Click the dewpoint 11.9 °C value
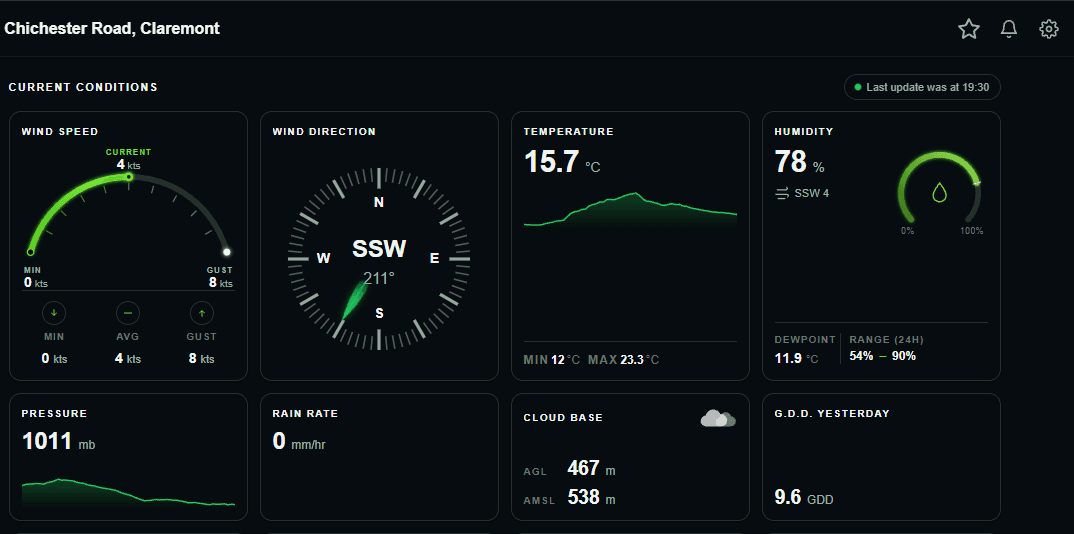Image resolution: width=1074 pixels, height=534 pixels. (796, 357)
